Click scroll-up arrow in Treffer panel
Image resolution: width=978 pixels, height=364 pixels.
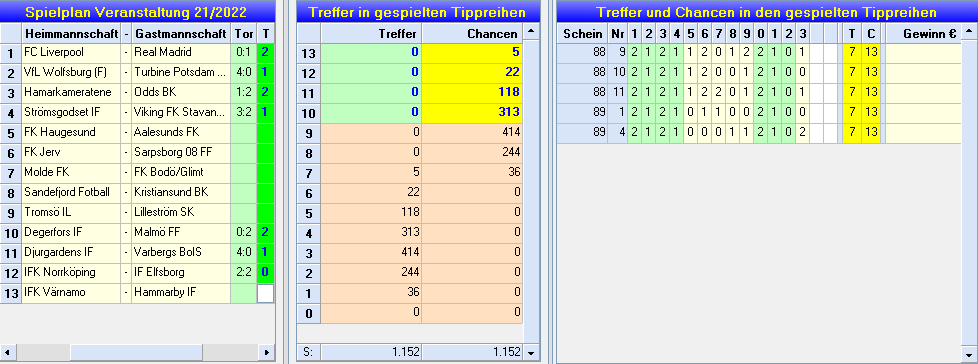(x=531, y=31)
